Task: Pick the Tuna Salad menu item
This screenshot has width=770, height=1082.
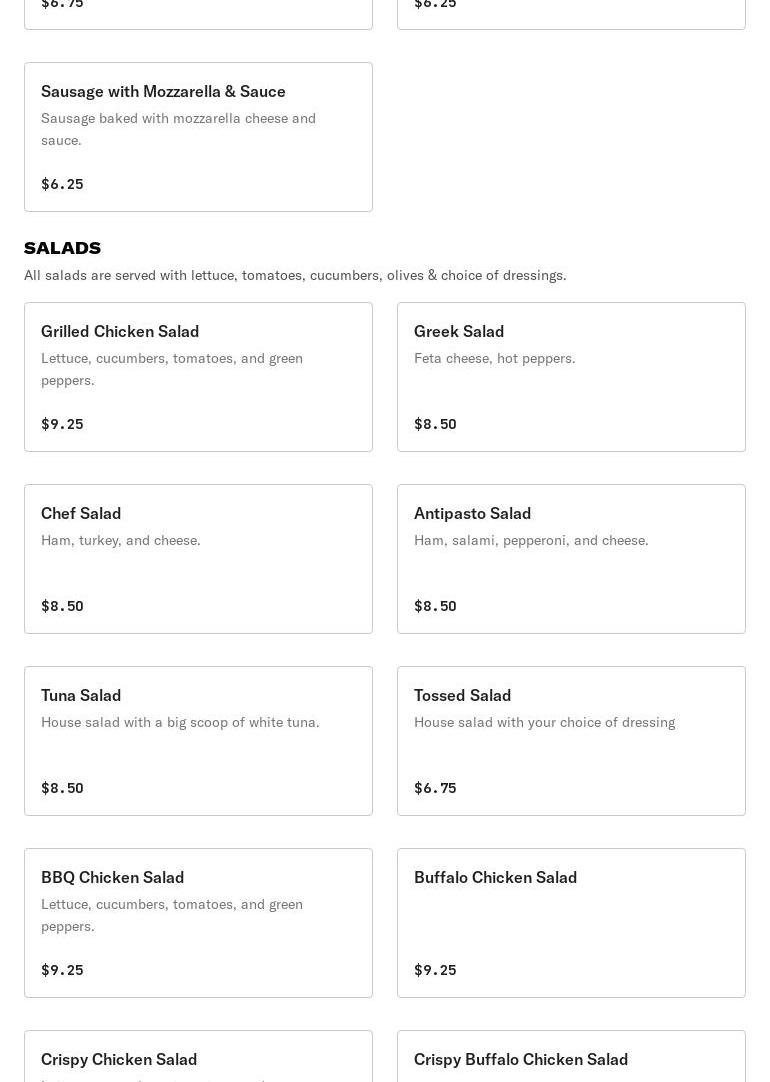Action: point(198,741)
